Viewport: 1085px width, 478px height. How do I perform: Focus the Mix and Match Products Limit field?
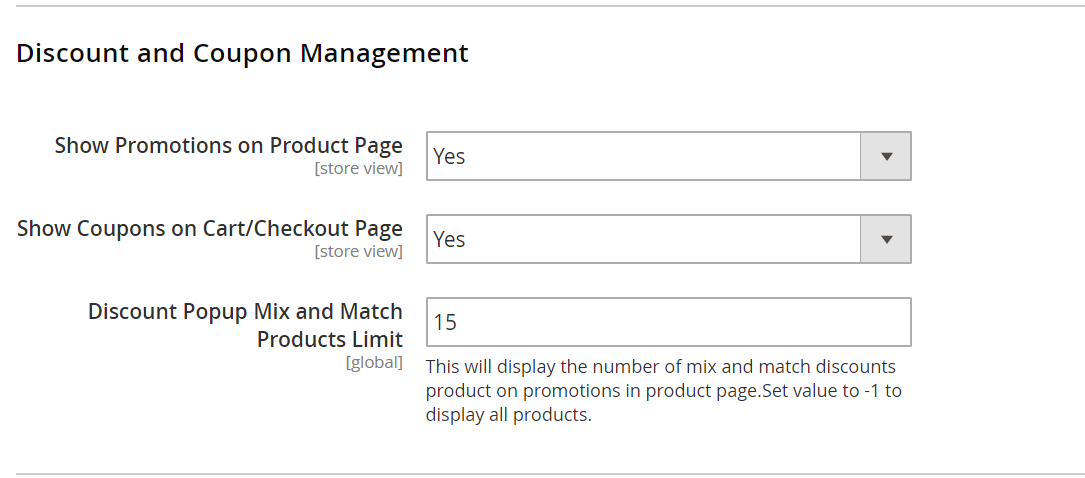[668, 322]
